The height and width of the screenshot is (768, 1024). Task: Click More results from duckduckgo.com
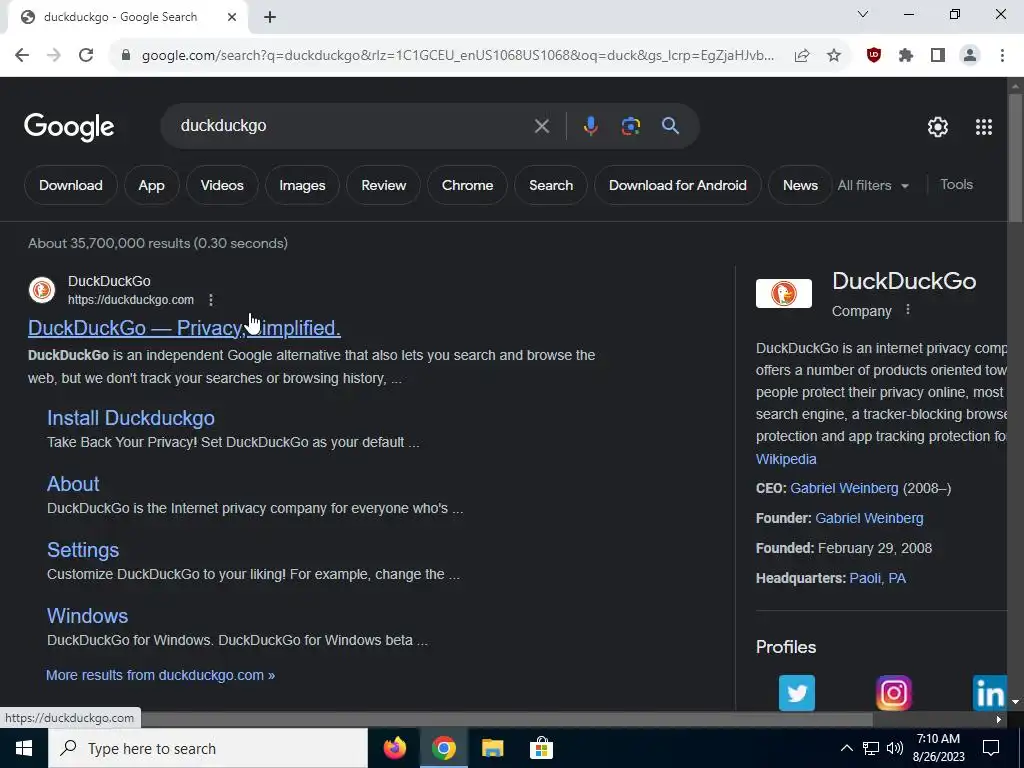pyautogui.click(x=160, y=675)
